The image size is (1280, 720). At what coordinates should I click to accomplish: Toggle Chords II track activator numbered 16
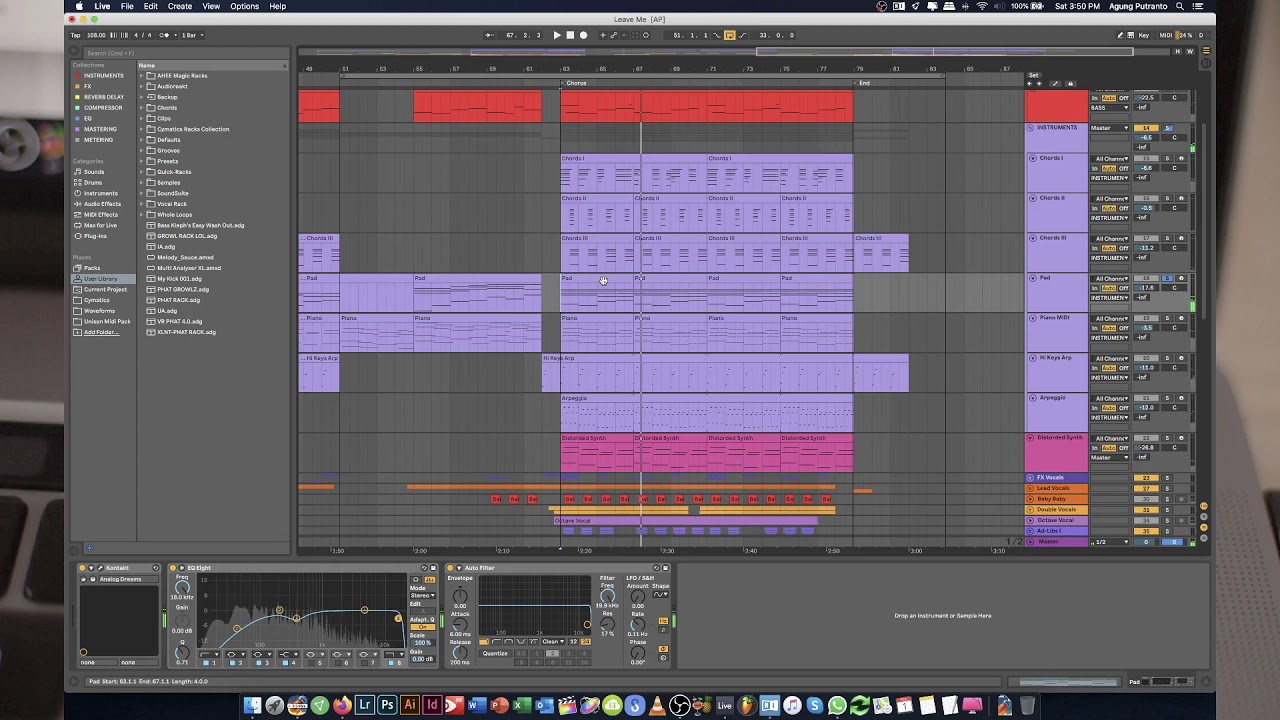(1146, 198)
